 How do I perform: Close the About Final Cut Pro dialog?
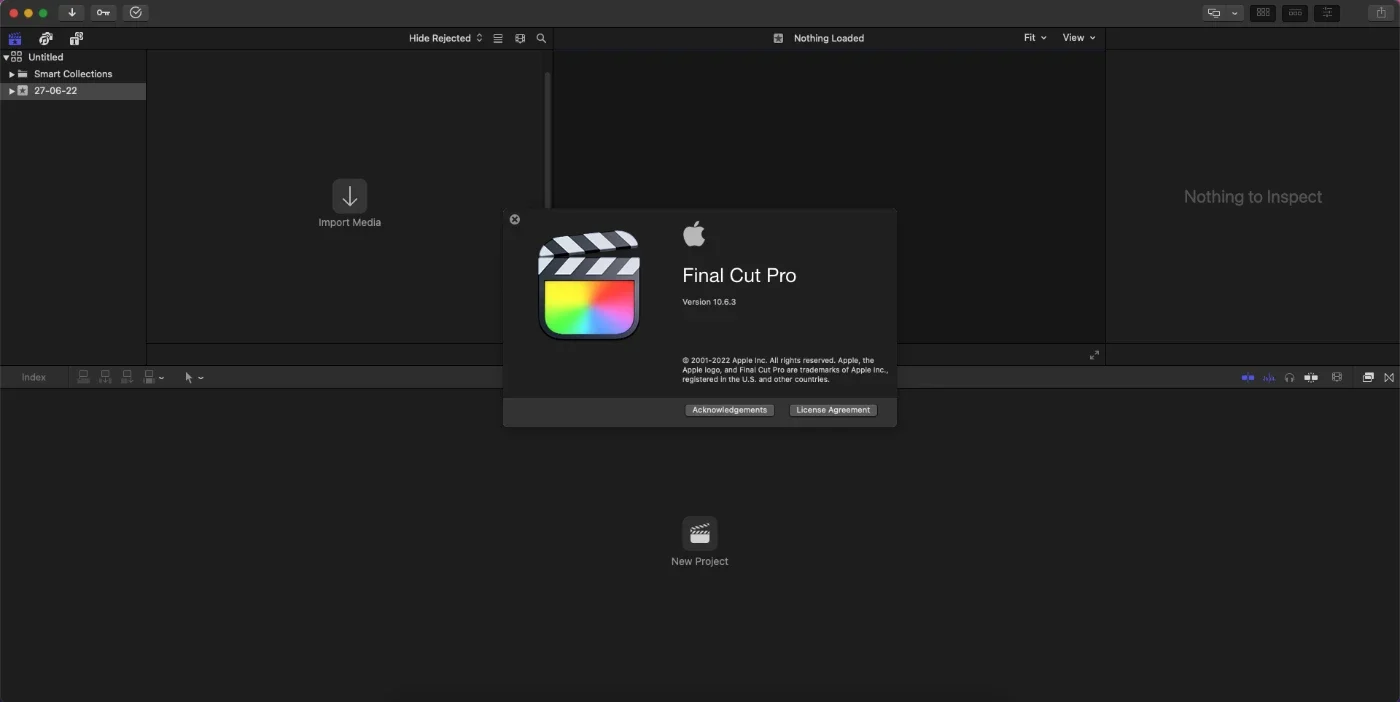pyautogui.click(x=515, y=219)
